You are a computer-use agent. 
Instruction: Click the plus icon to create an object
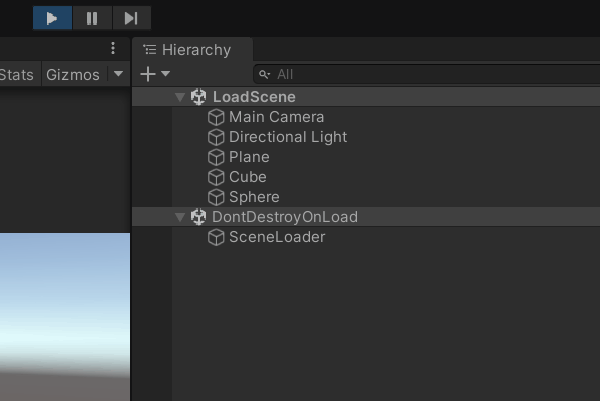[x=148, y=74]
